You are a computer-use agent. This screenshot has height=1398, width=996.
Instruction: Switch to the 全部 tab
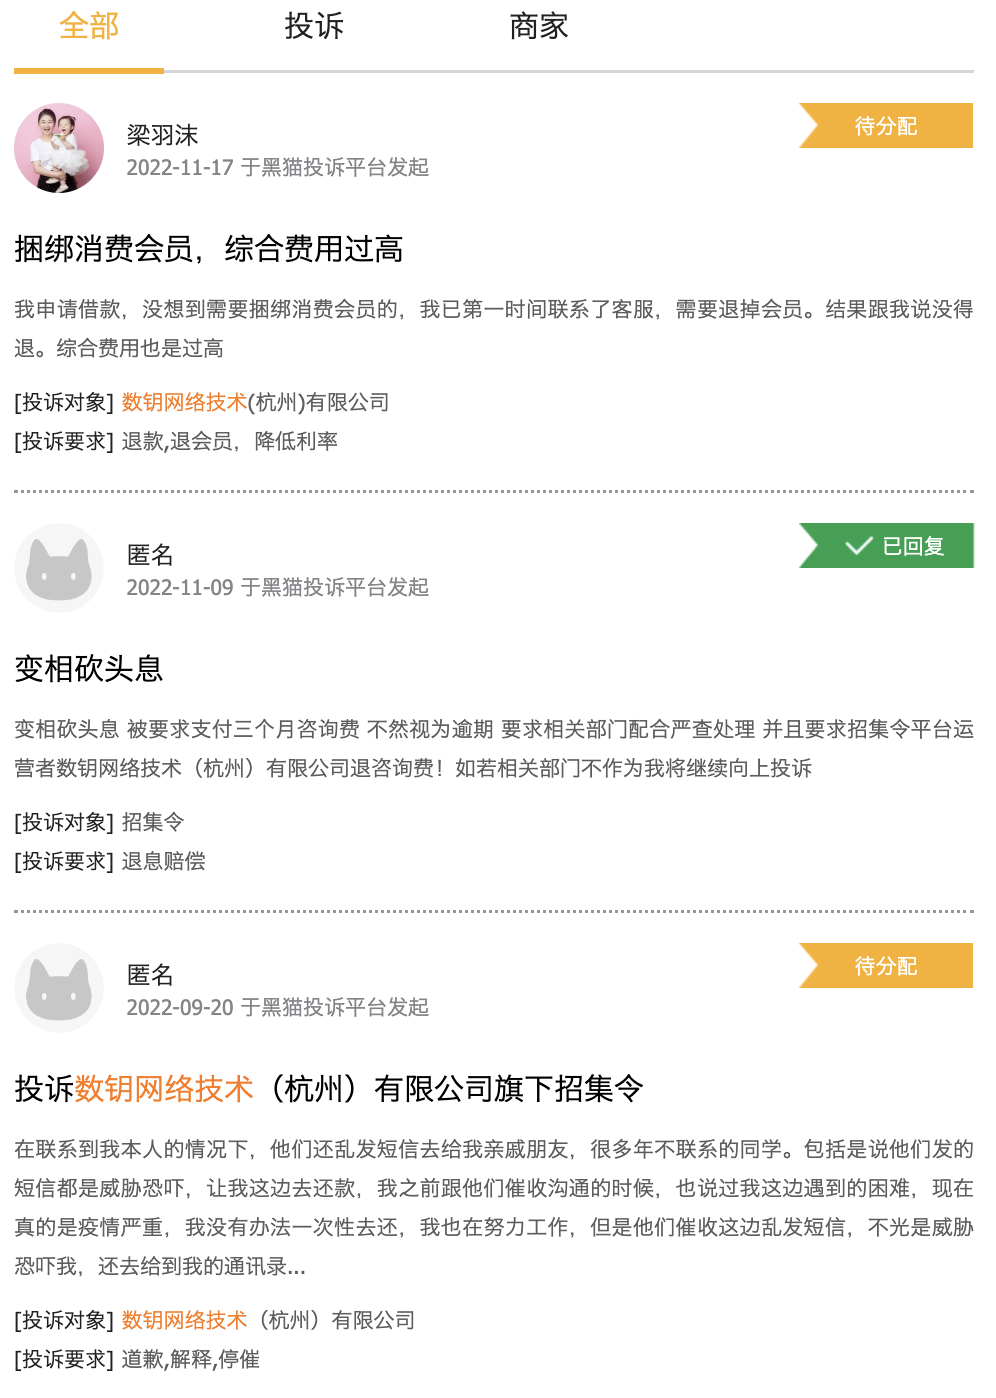pyautogui.click(x=89, y=27)
